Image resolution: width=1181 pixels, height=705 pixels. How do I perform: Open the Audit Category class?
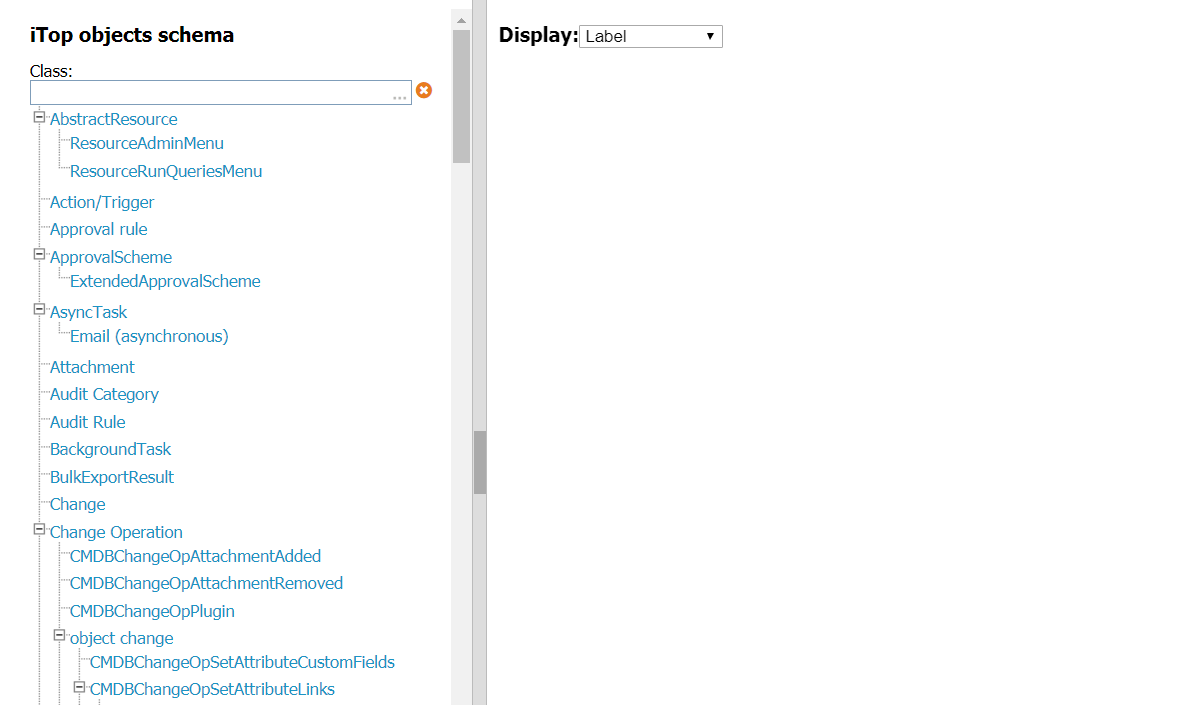pos(104,395)
